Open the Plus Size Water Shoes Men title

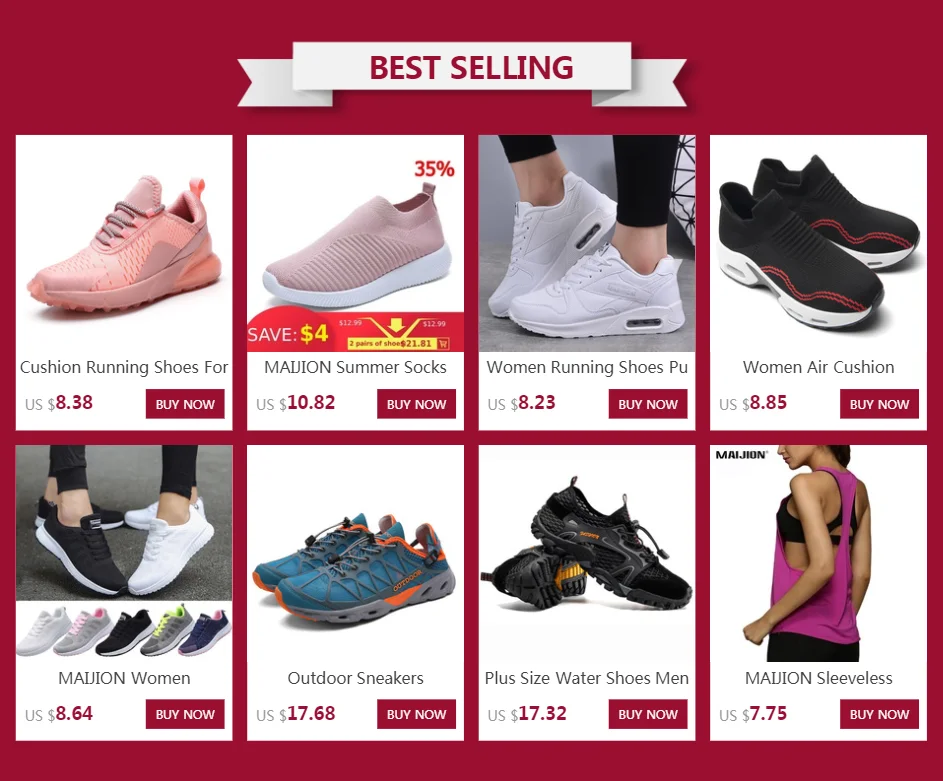click(587, 678)
